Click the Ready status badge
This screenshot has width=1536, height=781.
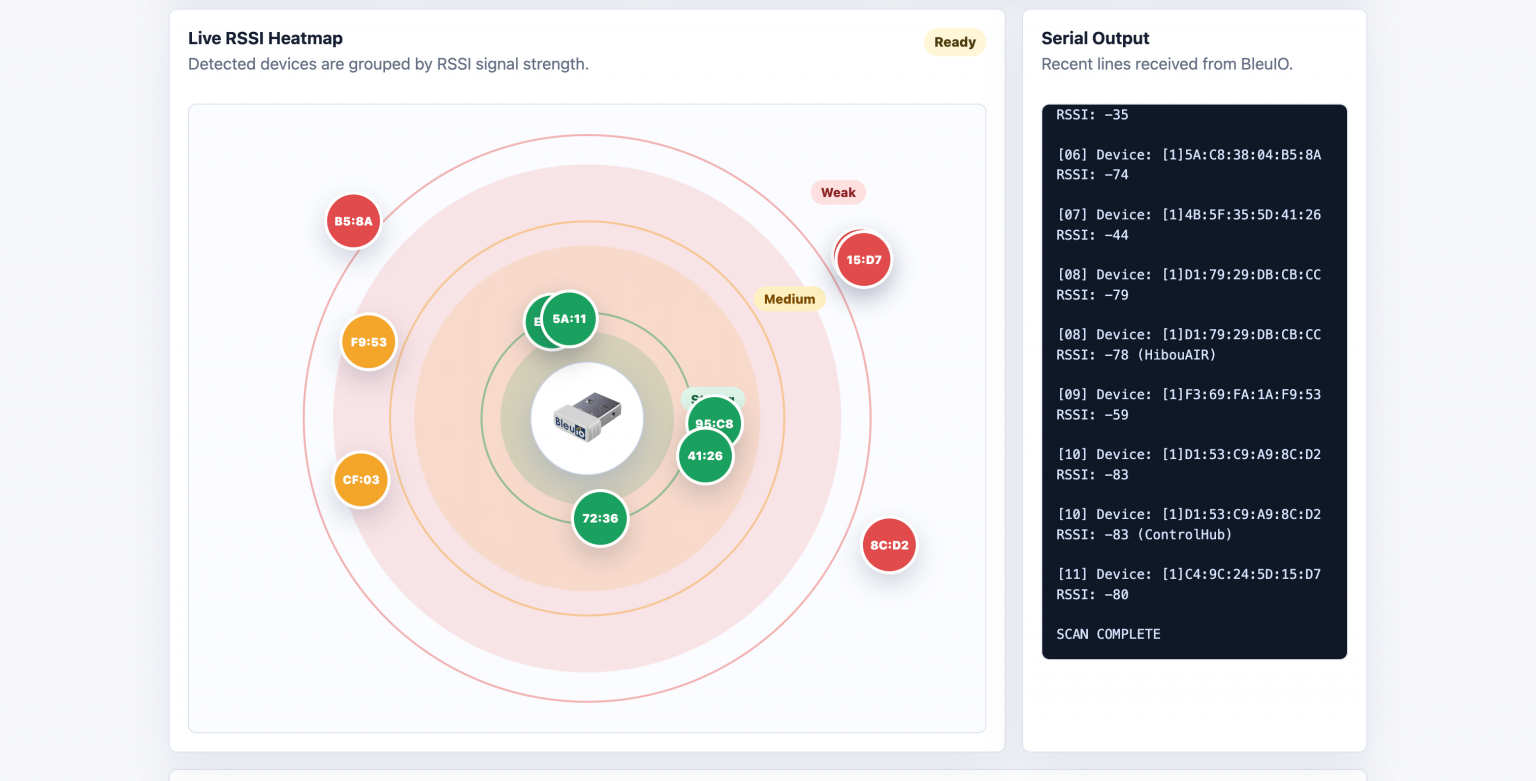point(955,42)
